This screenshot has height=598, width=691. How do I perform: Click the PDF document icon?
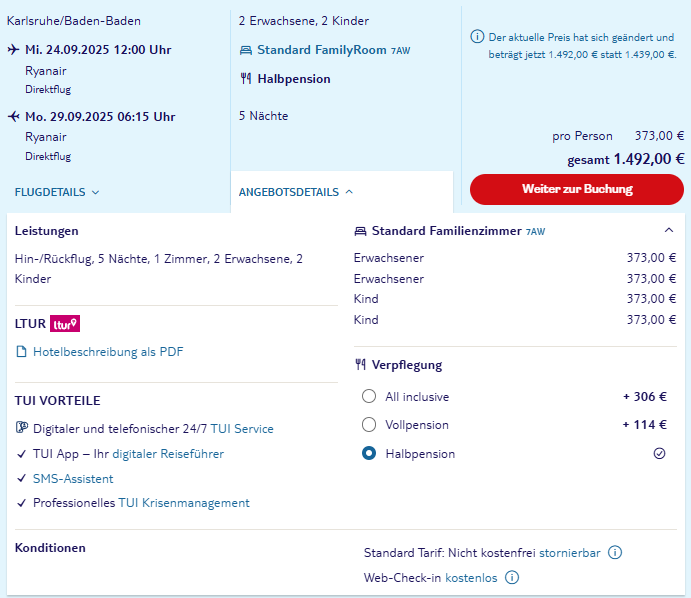click(x=21, y=352)
